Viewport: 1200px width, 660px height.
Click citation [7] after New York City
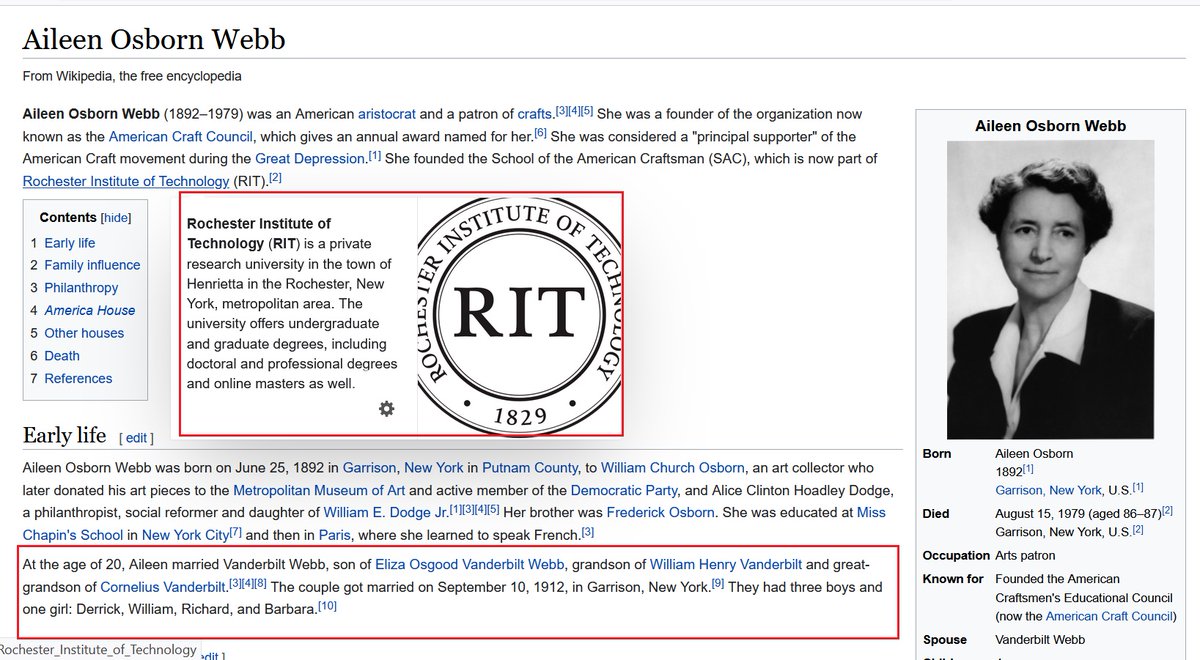tap(236, 532)
